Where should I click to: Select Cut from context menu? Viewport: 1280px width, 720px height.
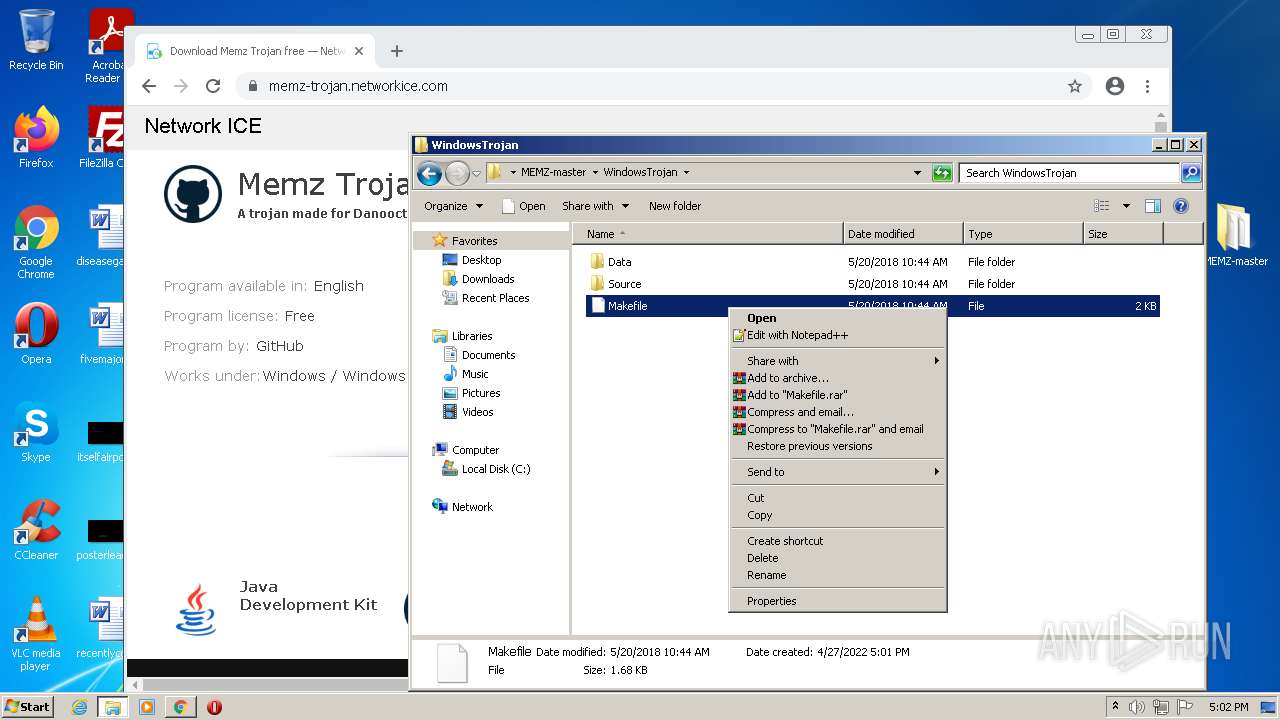pyautogui.click(x=838, y=498)
